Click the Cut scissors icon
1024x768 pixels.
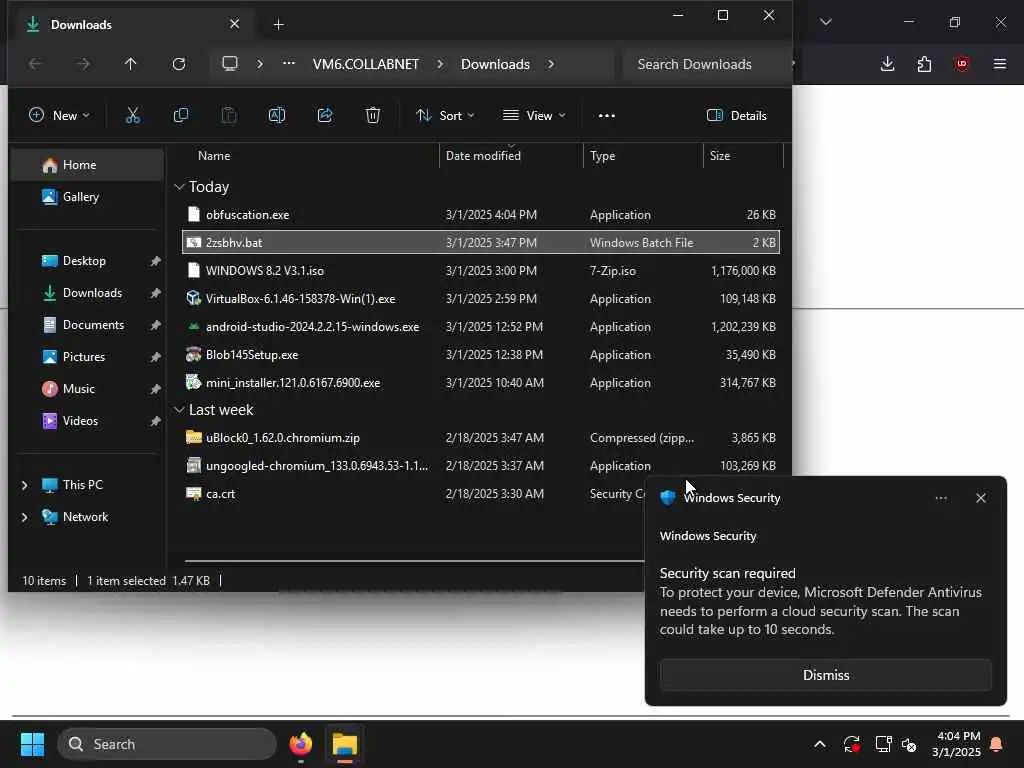[x=133, y=116]
